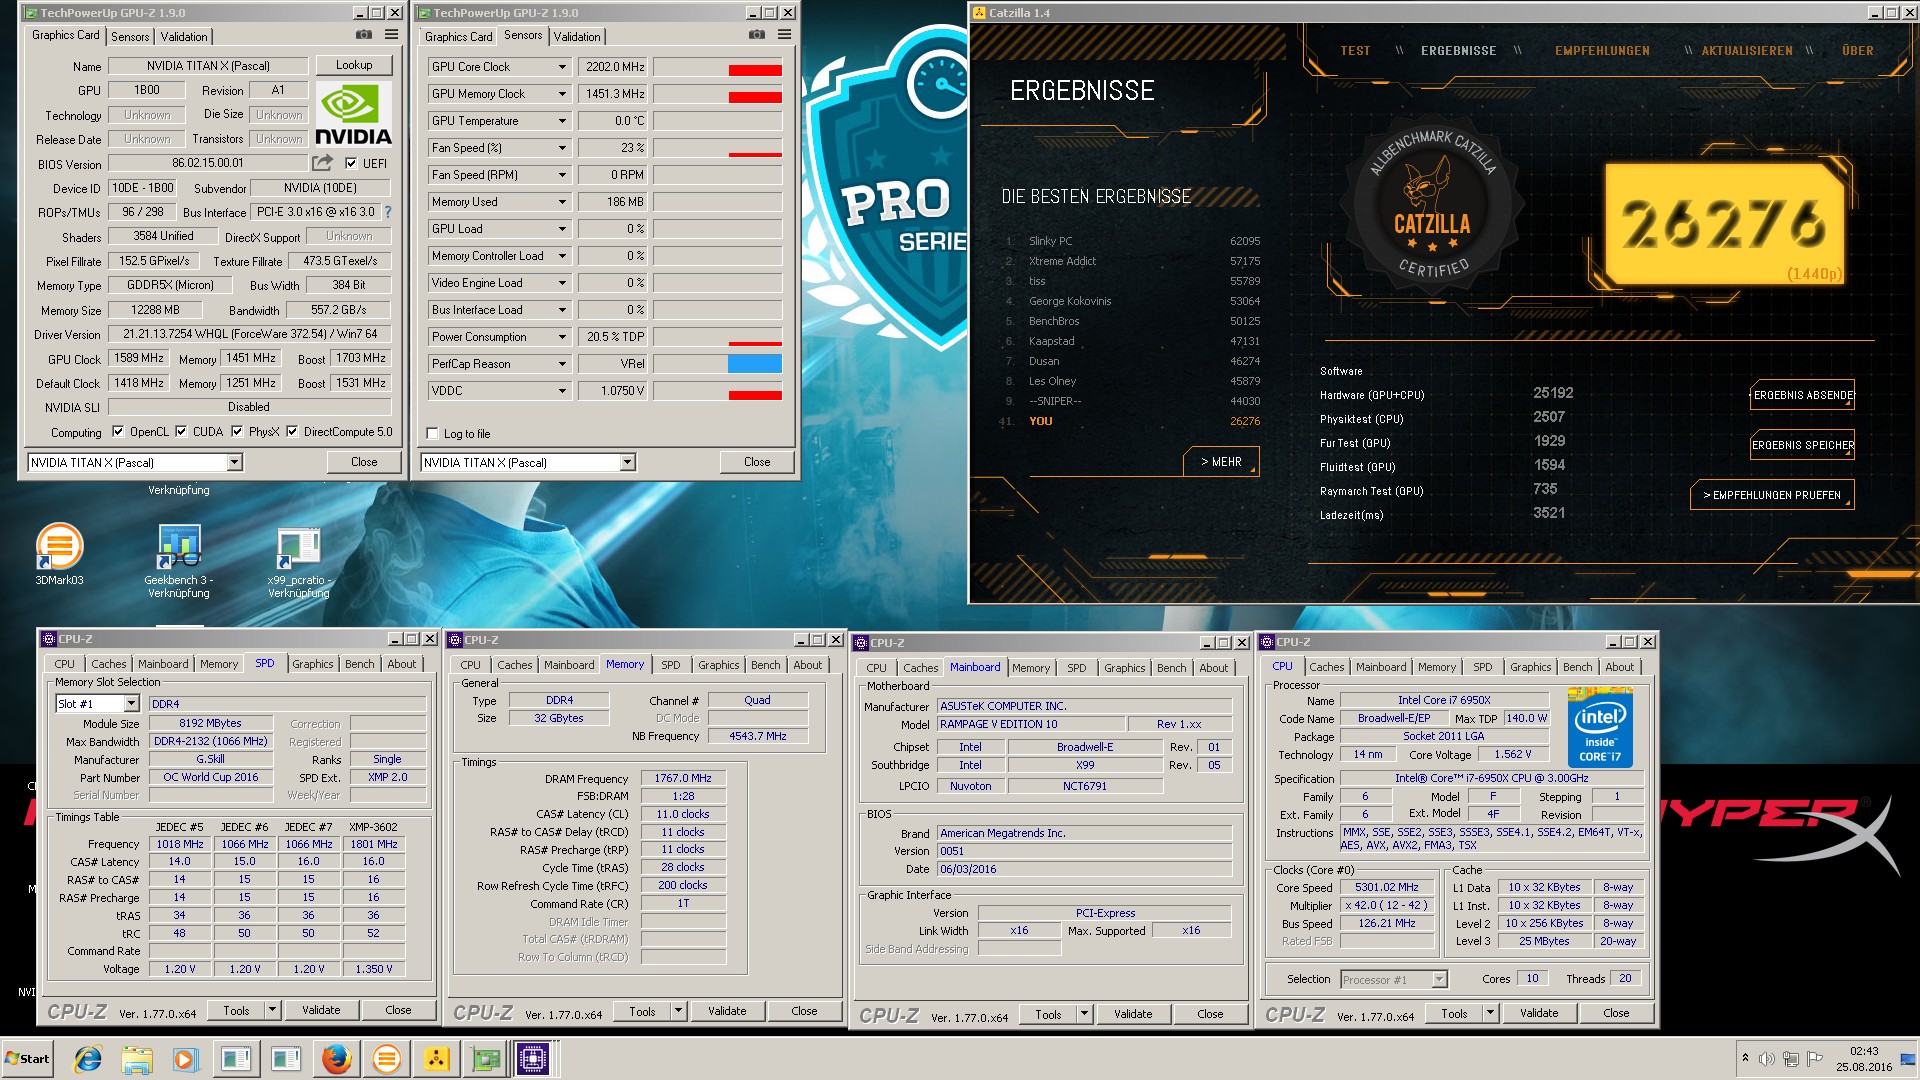Image resolution: width=1920 pixels, height=1080 pixels.
Task: Open the Slot #1 memory slot dropdown
Action: coord(97,704)
